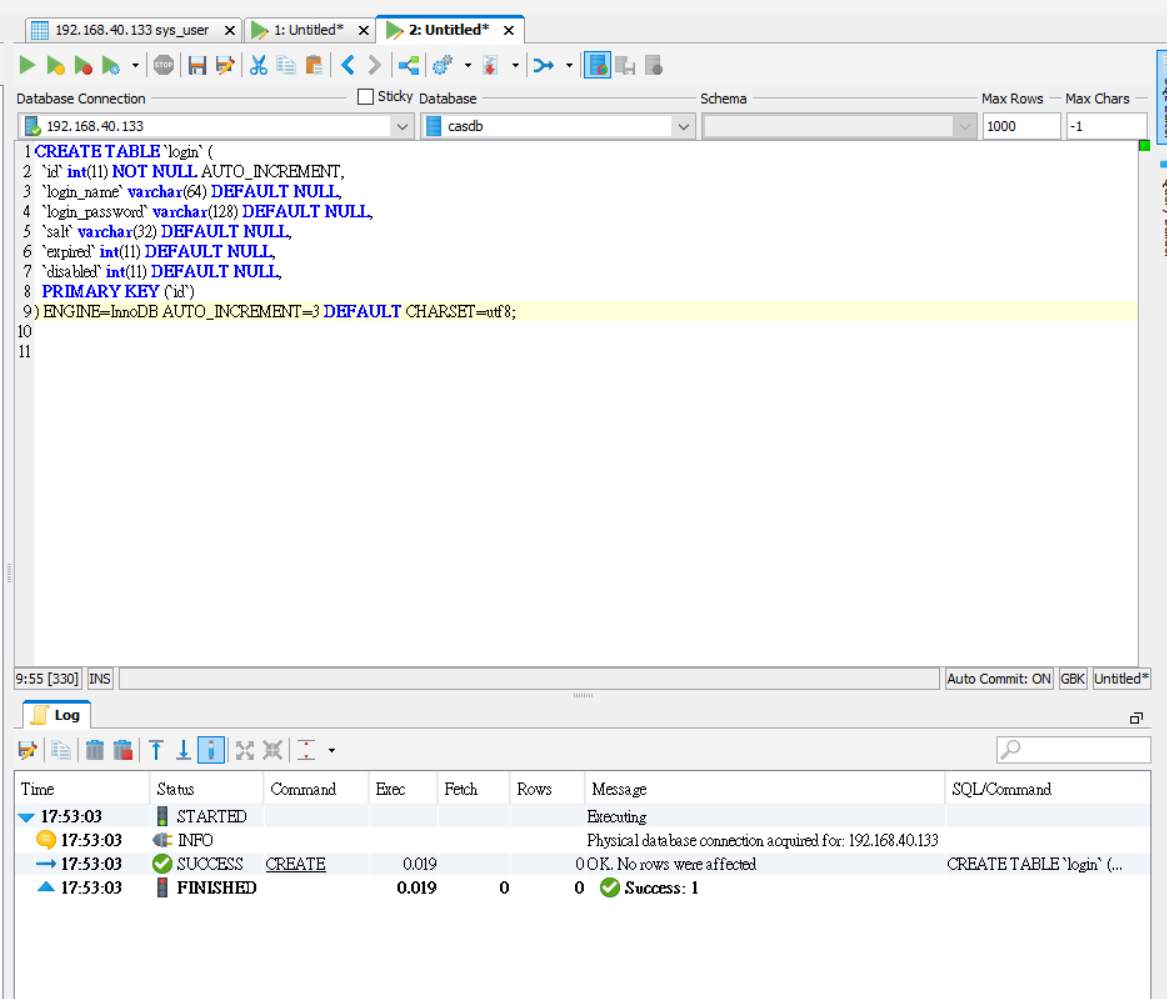1167x999 pixels.
Task: Click the CREATE command link in the log
Action: coord(295,864)
